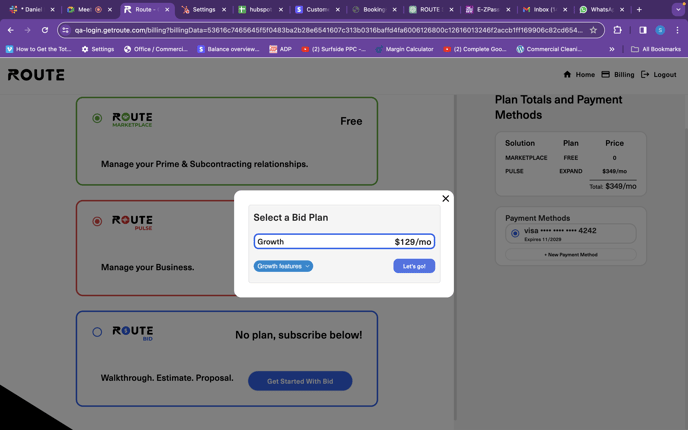Go to Home in top navigation
Image resolution: width=688 pixels, height=430 pixels.
coord(579,75)
